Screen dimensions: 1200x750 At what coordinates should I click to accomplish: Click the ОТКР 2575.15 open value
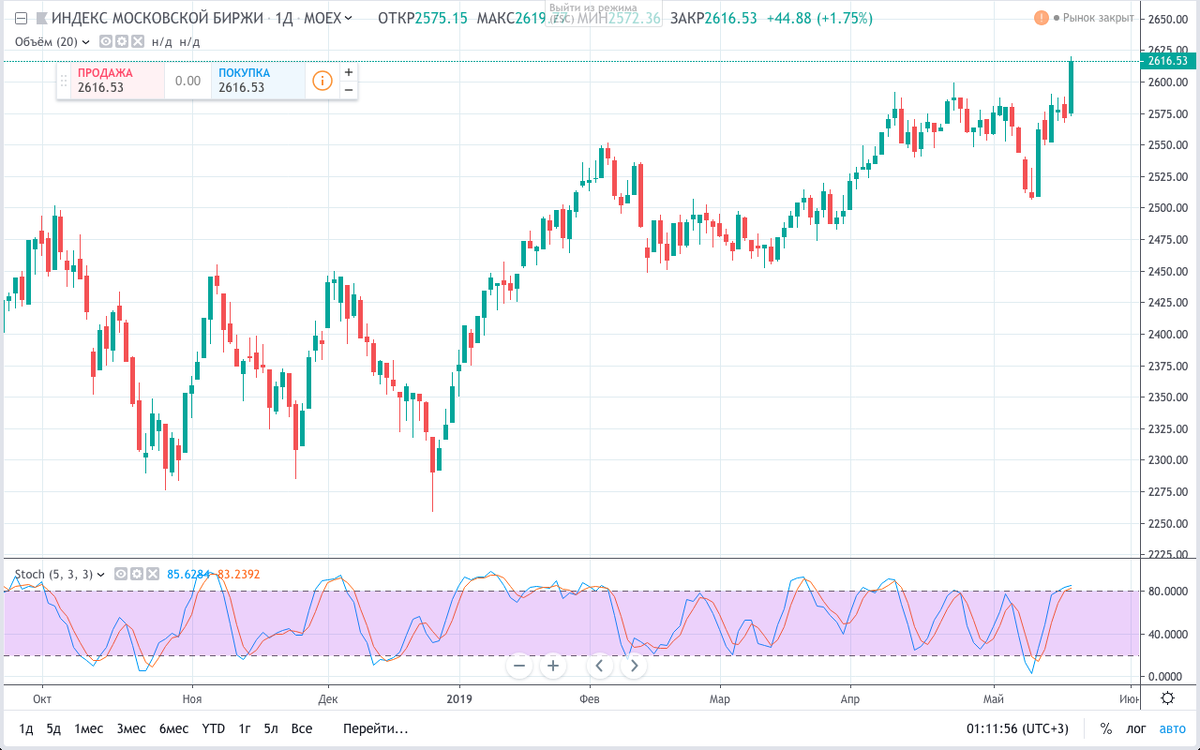point(424,19)
